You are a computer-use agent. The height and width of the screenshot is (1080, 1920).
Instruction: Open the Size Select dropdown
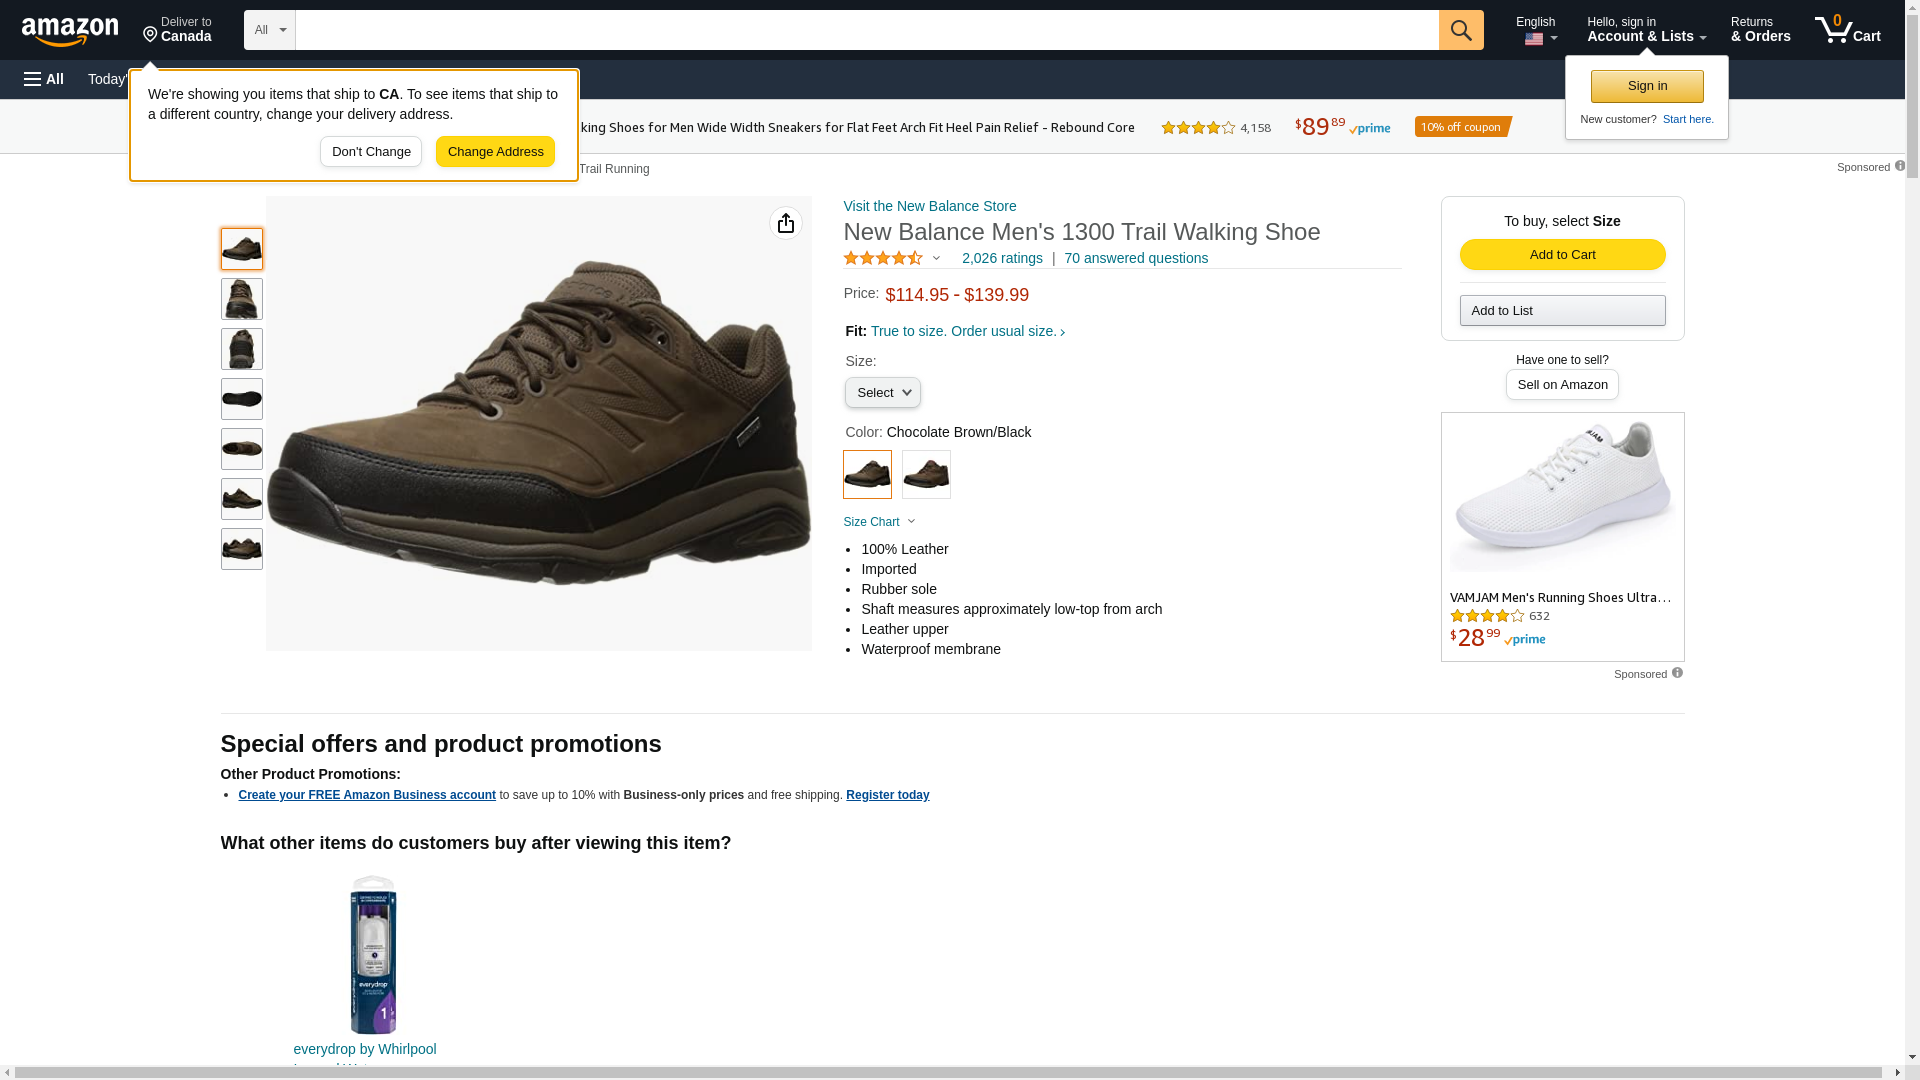(882, 393)
